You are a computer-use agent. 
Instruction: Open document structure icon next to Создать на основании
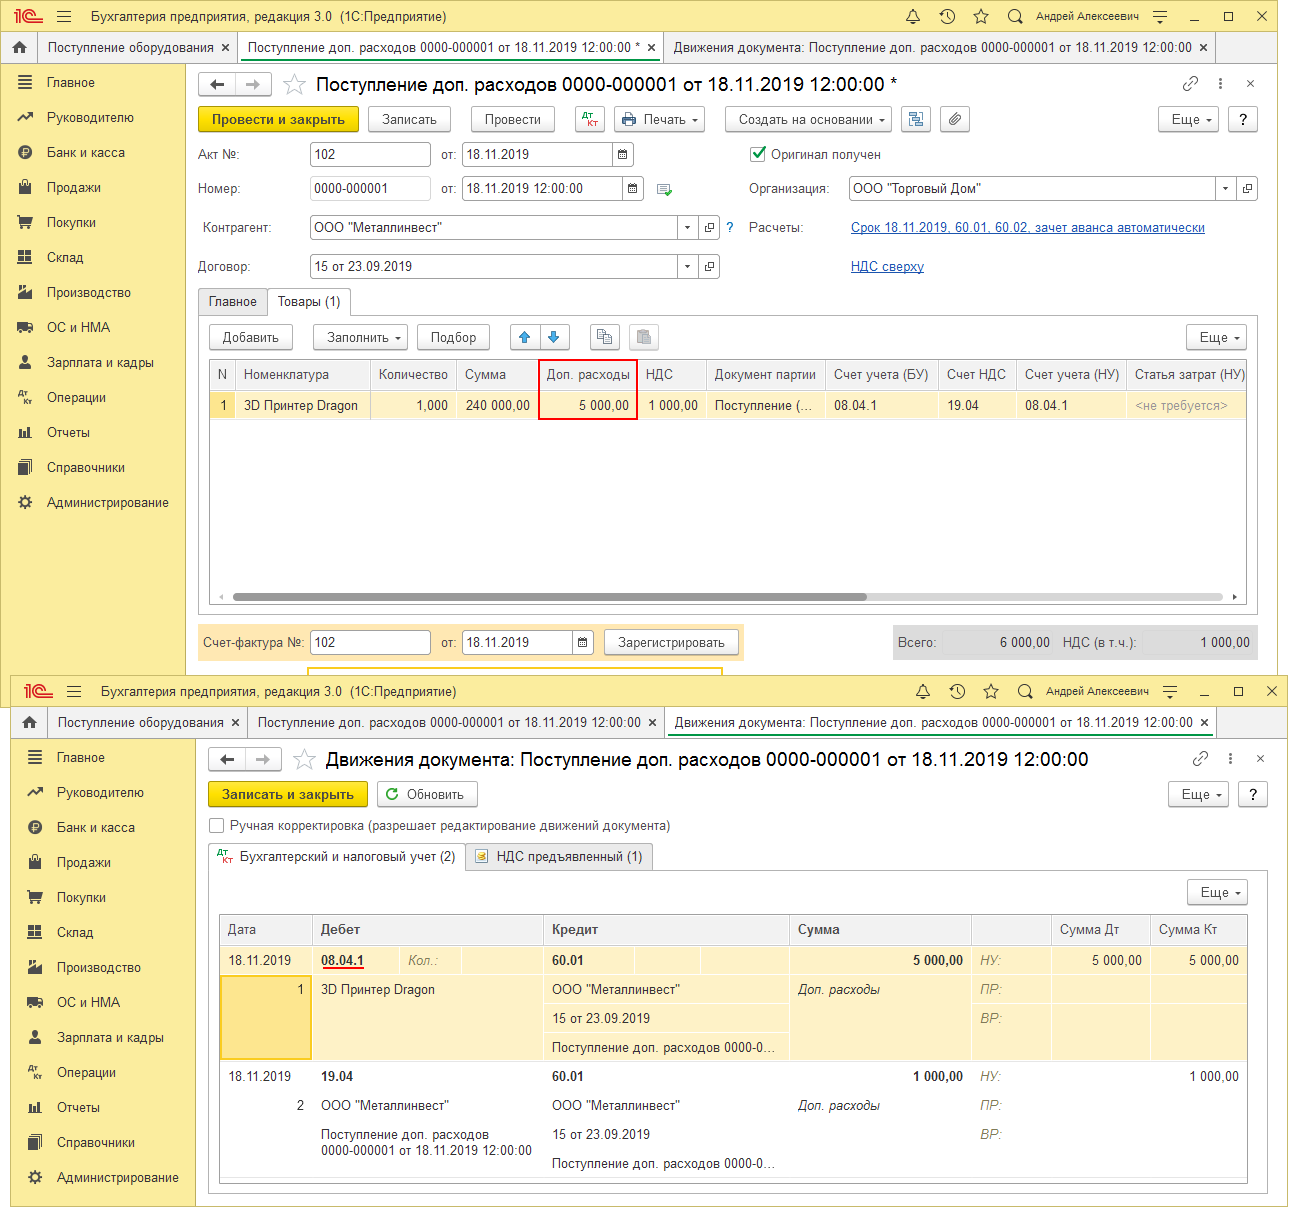point(916,119)
